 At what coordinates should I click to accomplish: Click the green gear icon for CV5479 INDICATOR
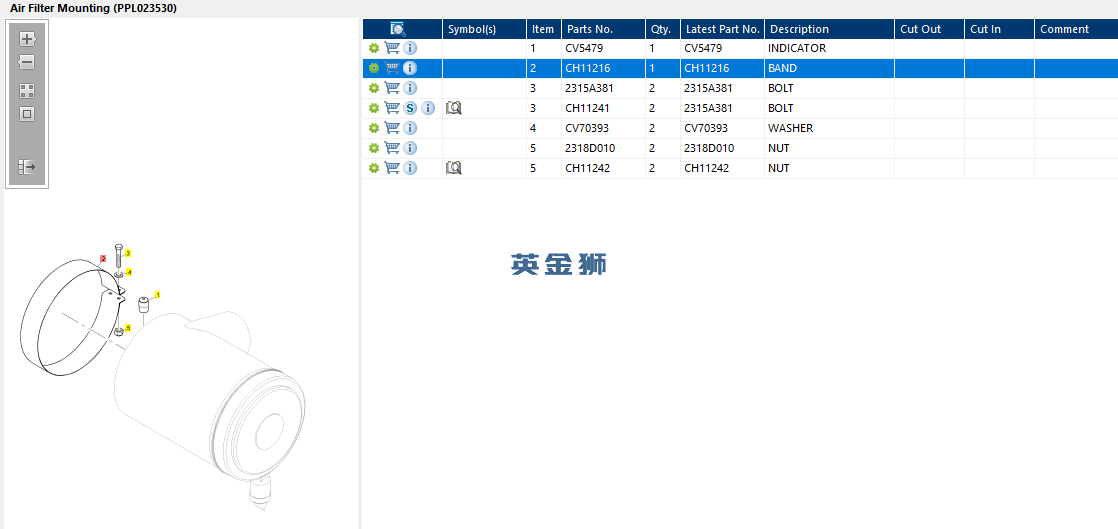pyautogui.click(x=374, y=48)
